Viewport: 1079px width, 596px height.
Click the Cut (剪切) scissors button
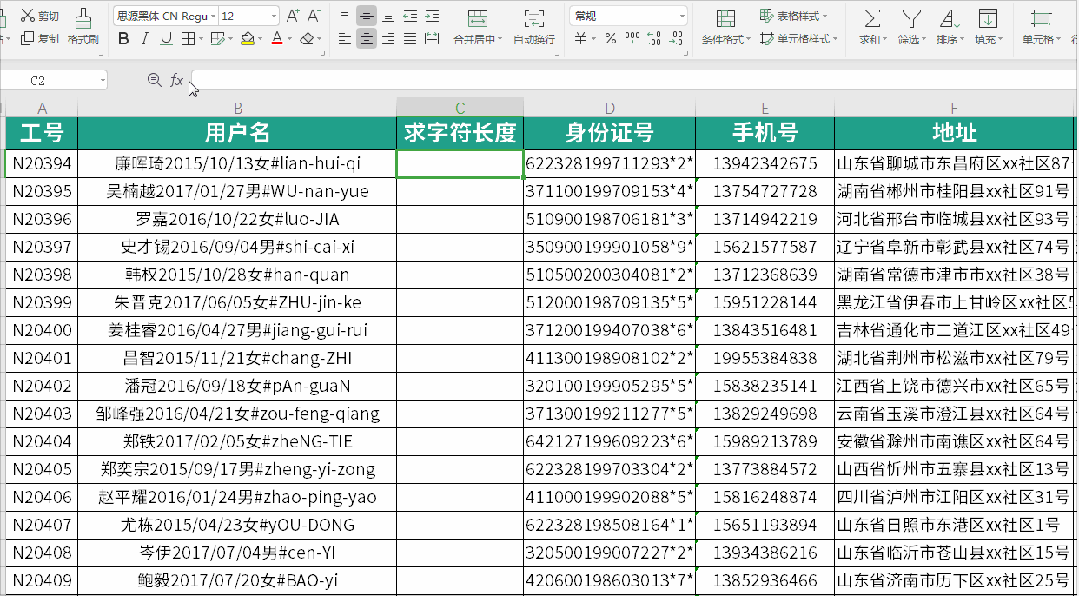[x=39, y=16]
